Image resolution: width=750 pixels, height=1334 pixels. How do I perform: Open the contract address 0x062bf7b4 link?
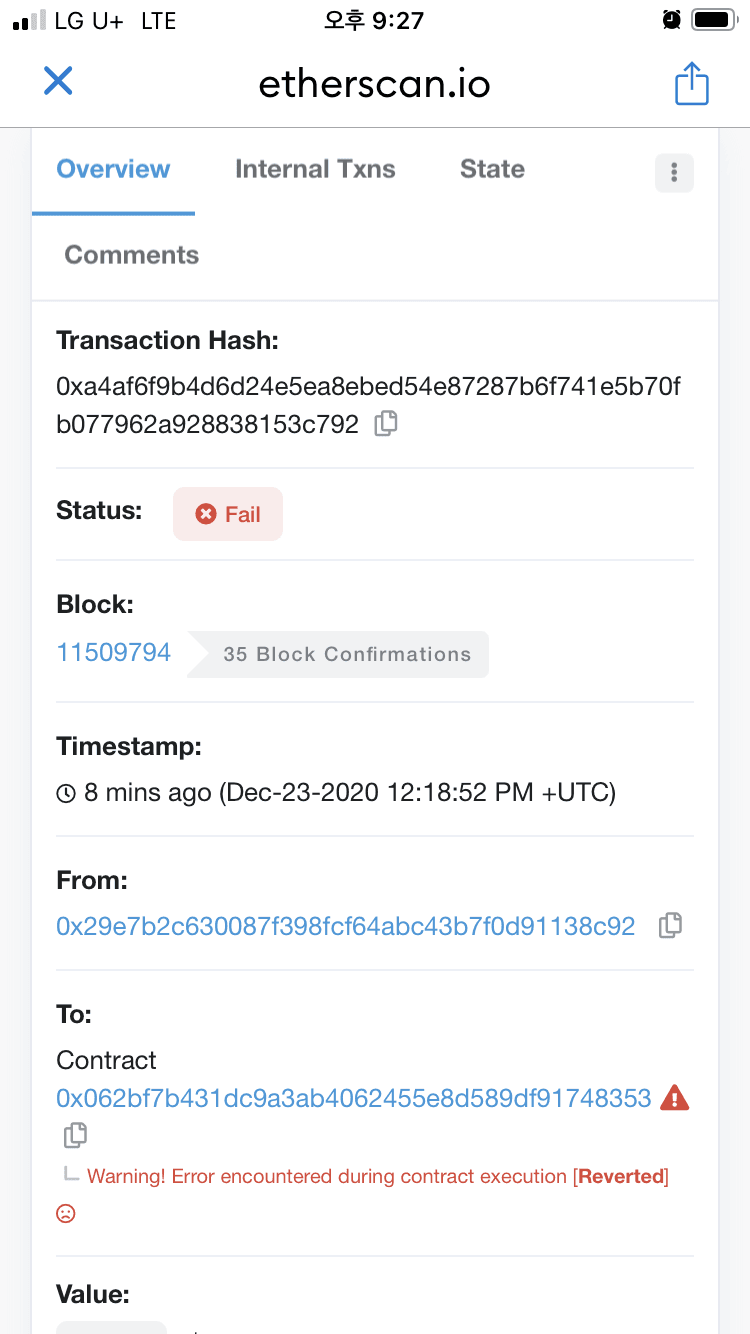pyautogui.click(x=354, y=1098)
